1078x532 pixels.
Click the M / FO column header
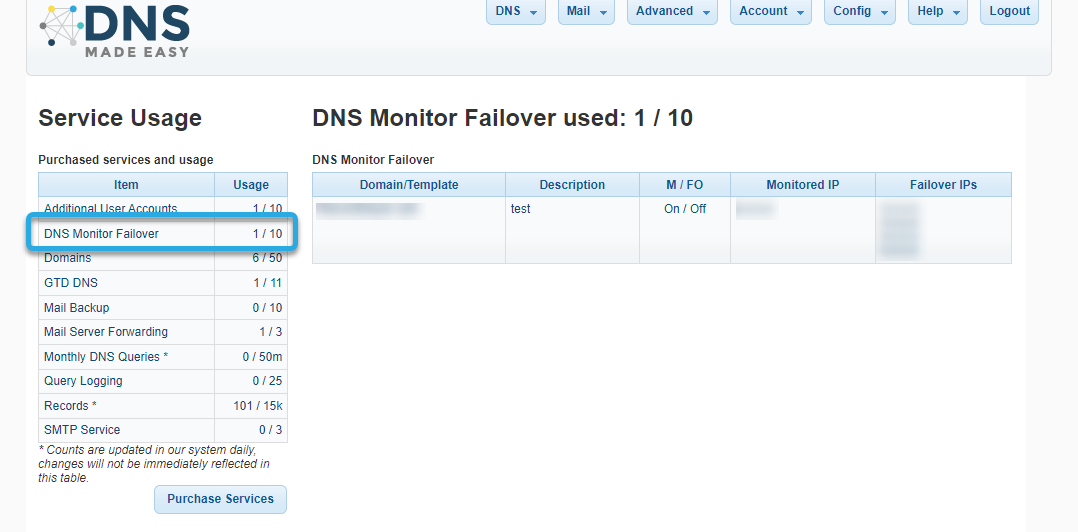[x=685, y=185]
